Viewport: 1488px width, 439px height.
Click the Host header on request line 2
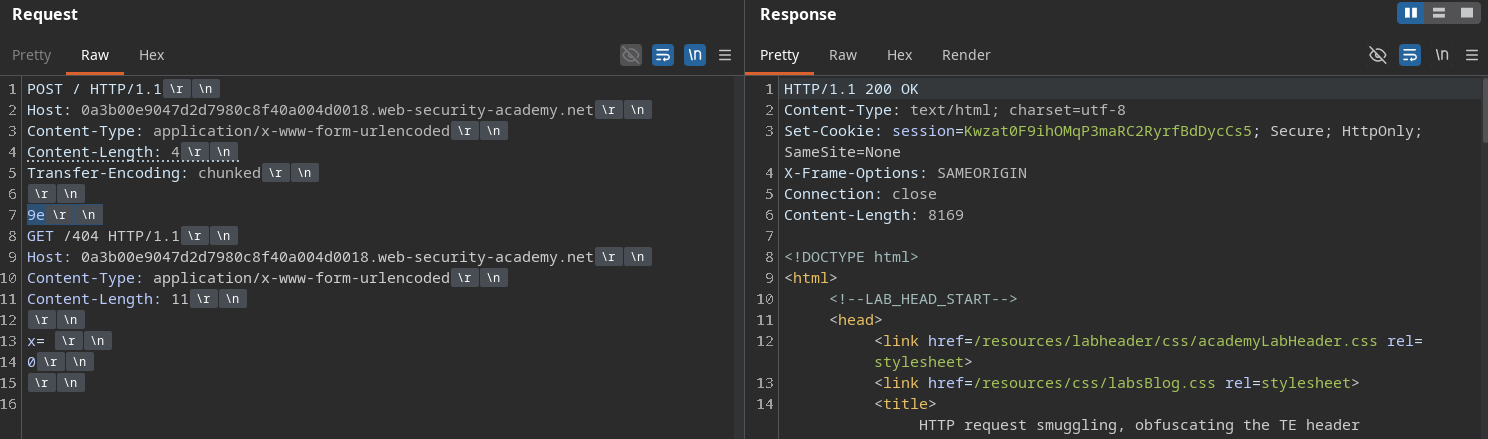tap(310, 110)
